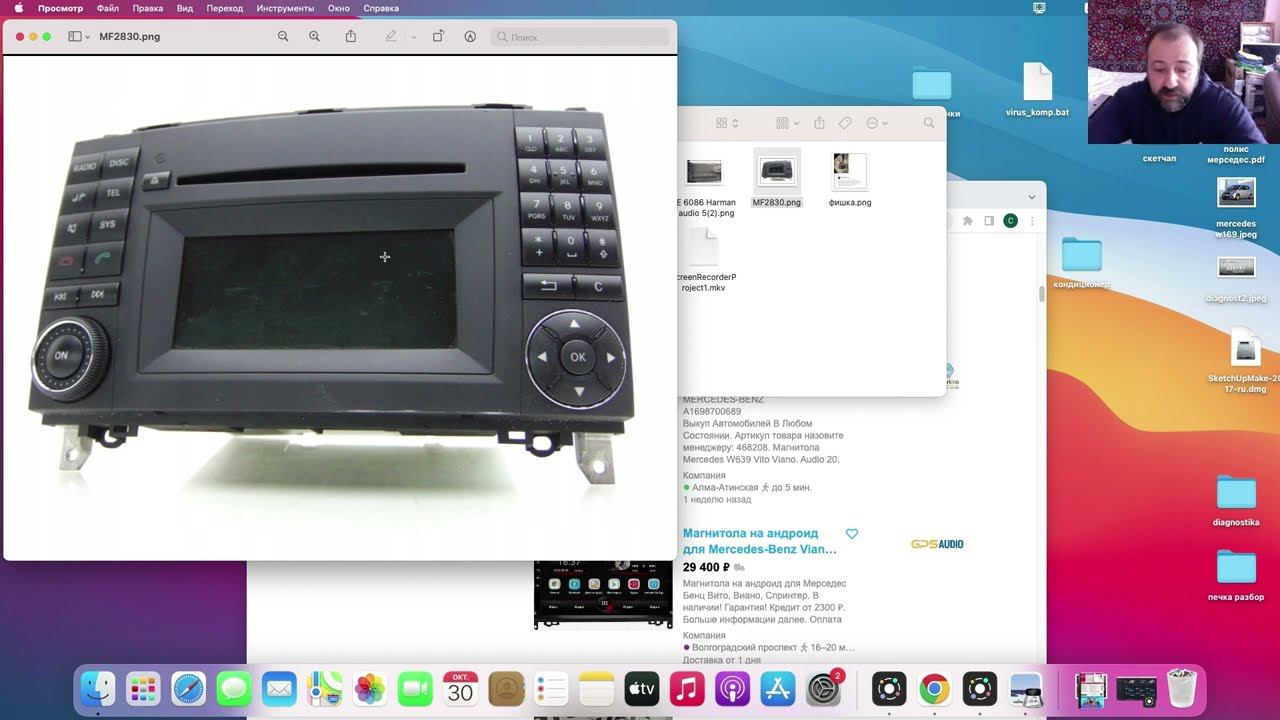Open the sidebar view dropdown in Preview
The width and height of the screenshot is (1280, 720).
78,37
